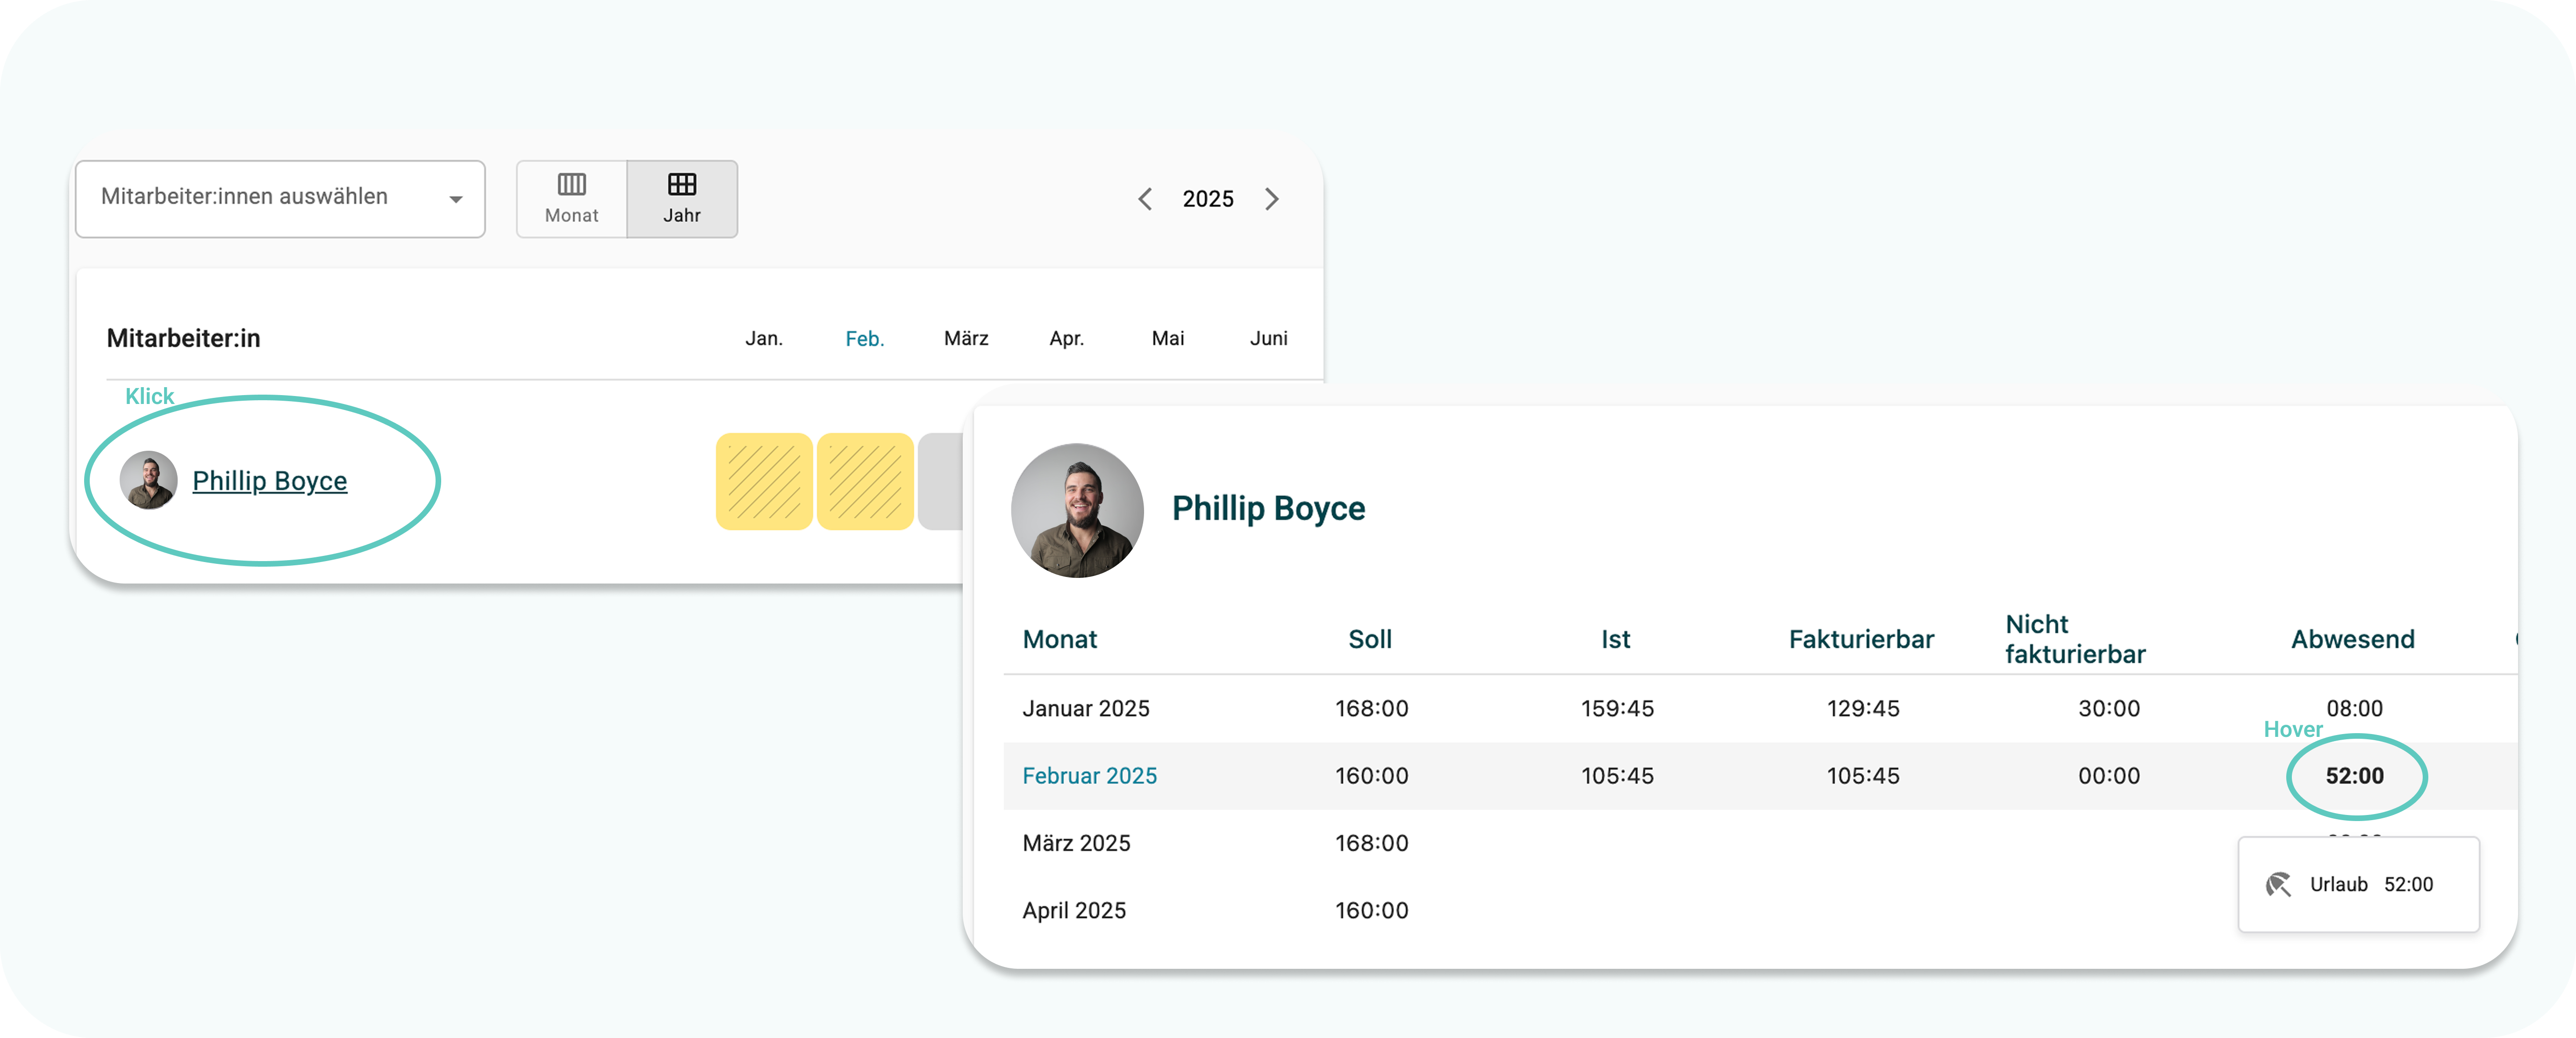Open the Februar 2025 row
This screenshot has height=1038, width=2576.
(x=1089, y=776)
